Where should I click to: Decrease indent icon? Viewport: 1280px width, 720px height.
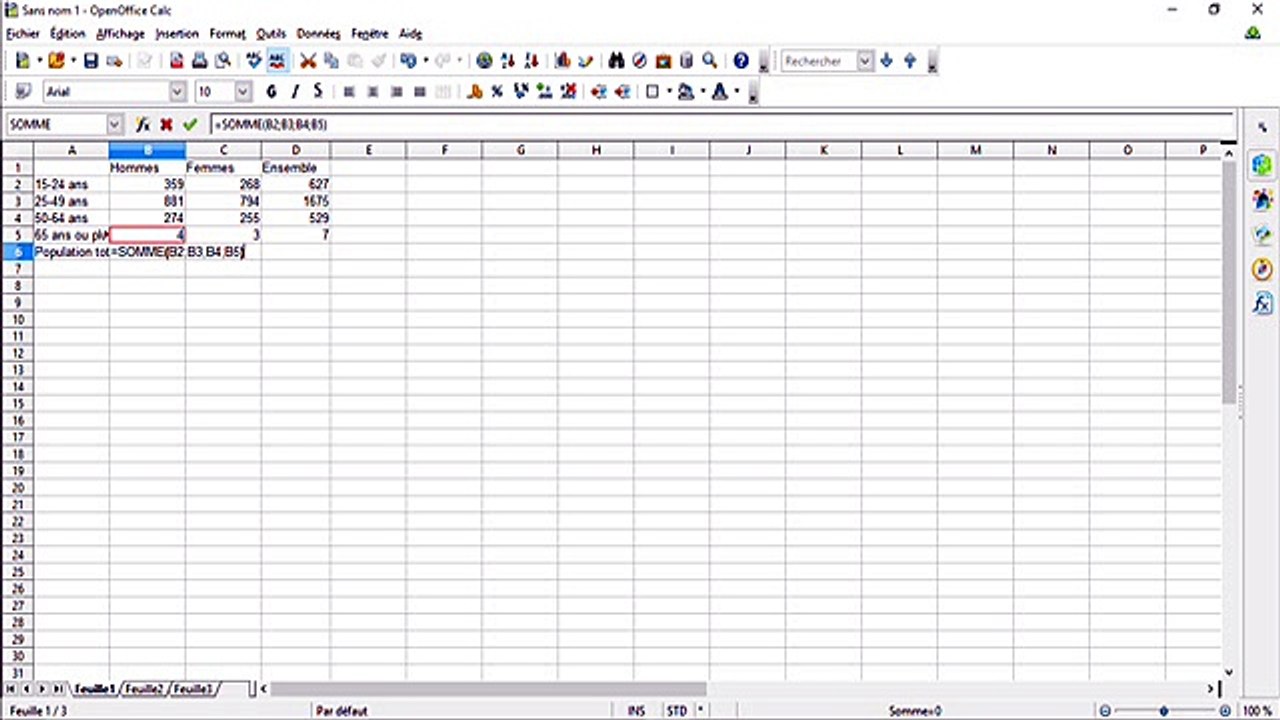[x=598, y=92]
